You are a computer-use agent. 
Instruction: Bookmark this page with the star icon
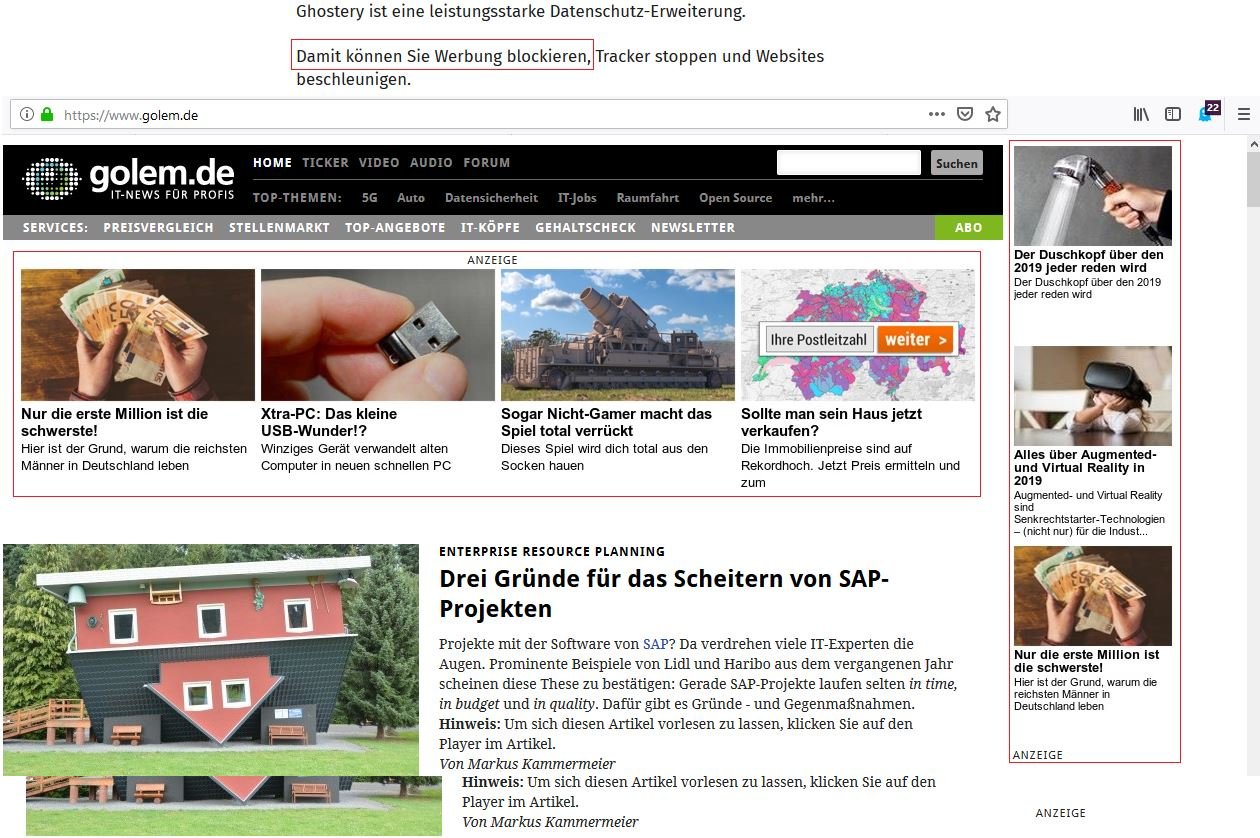tap(992, 114)
